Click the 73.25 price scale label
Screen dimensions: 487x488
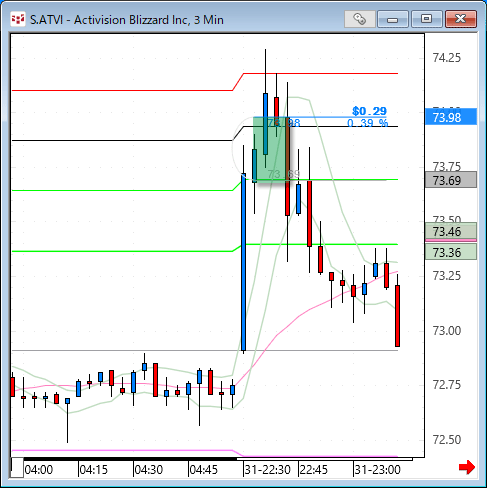point(447,276)
